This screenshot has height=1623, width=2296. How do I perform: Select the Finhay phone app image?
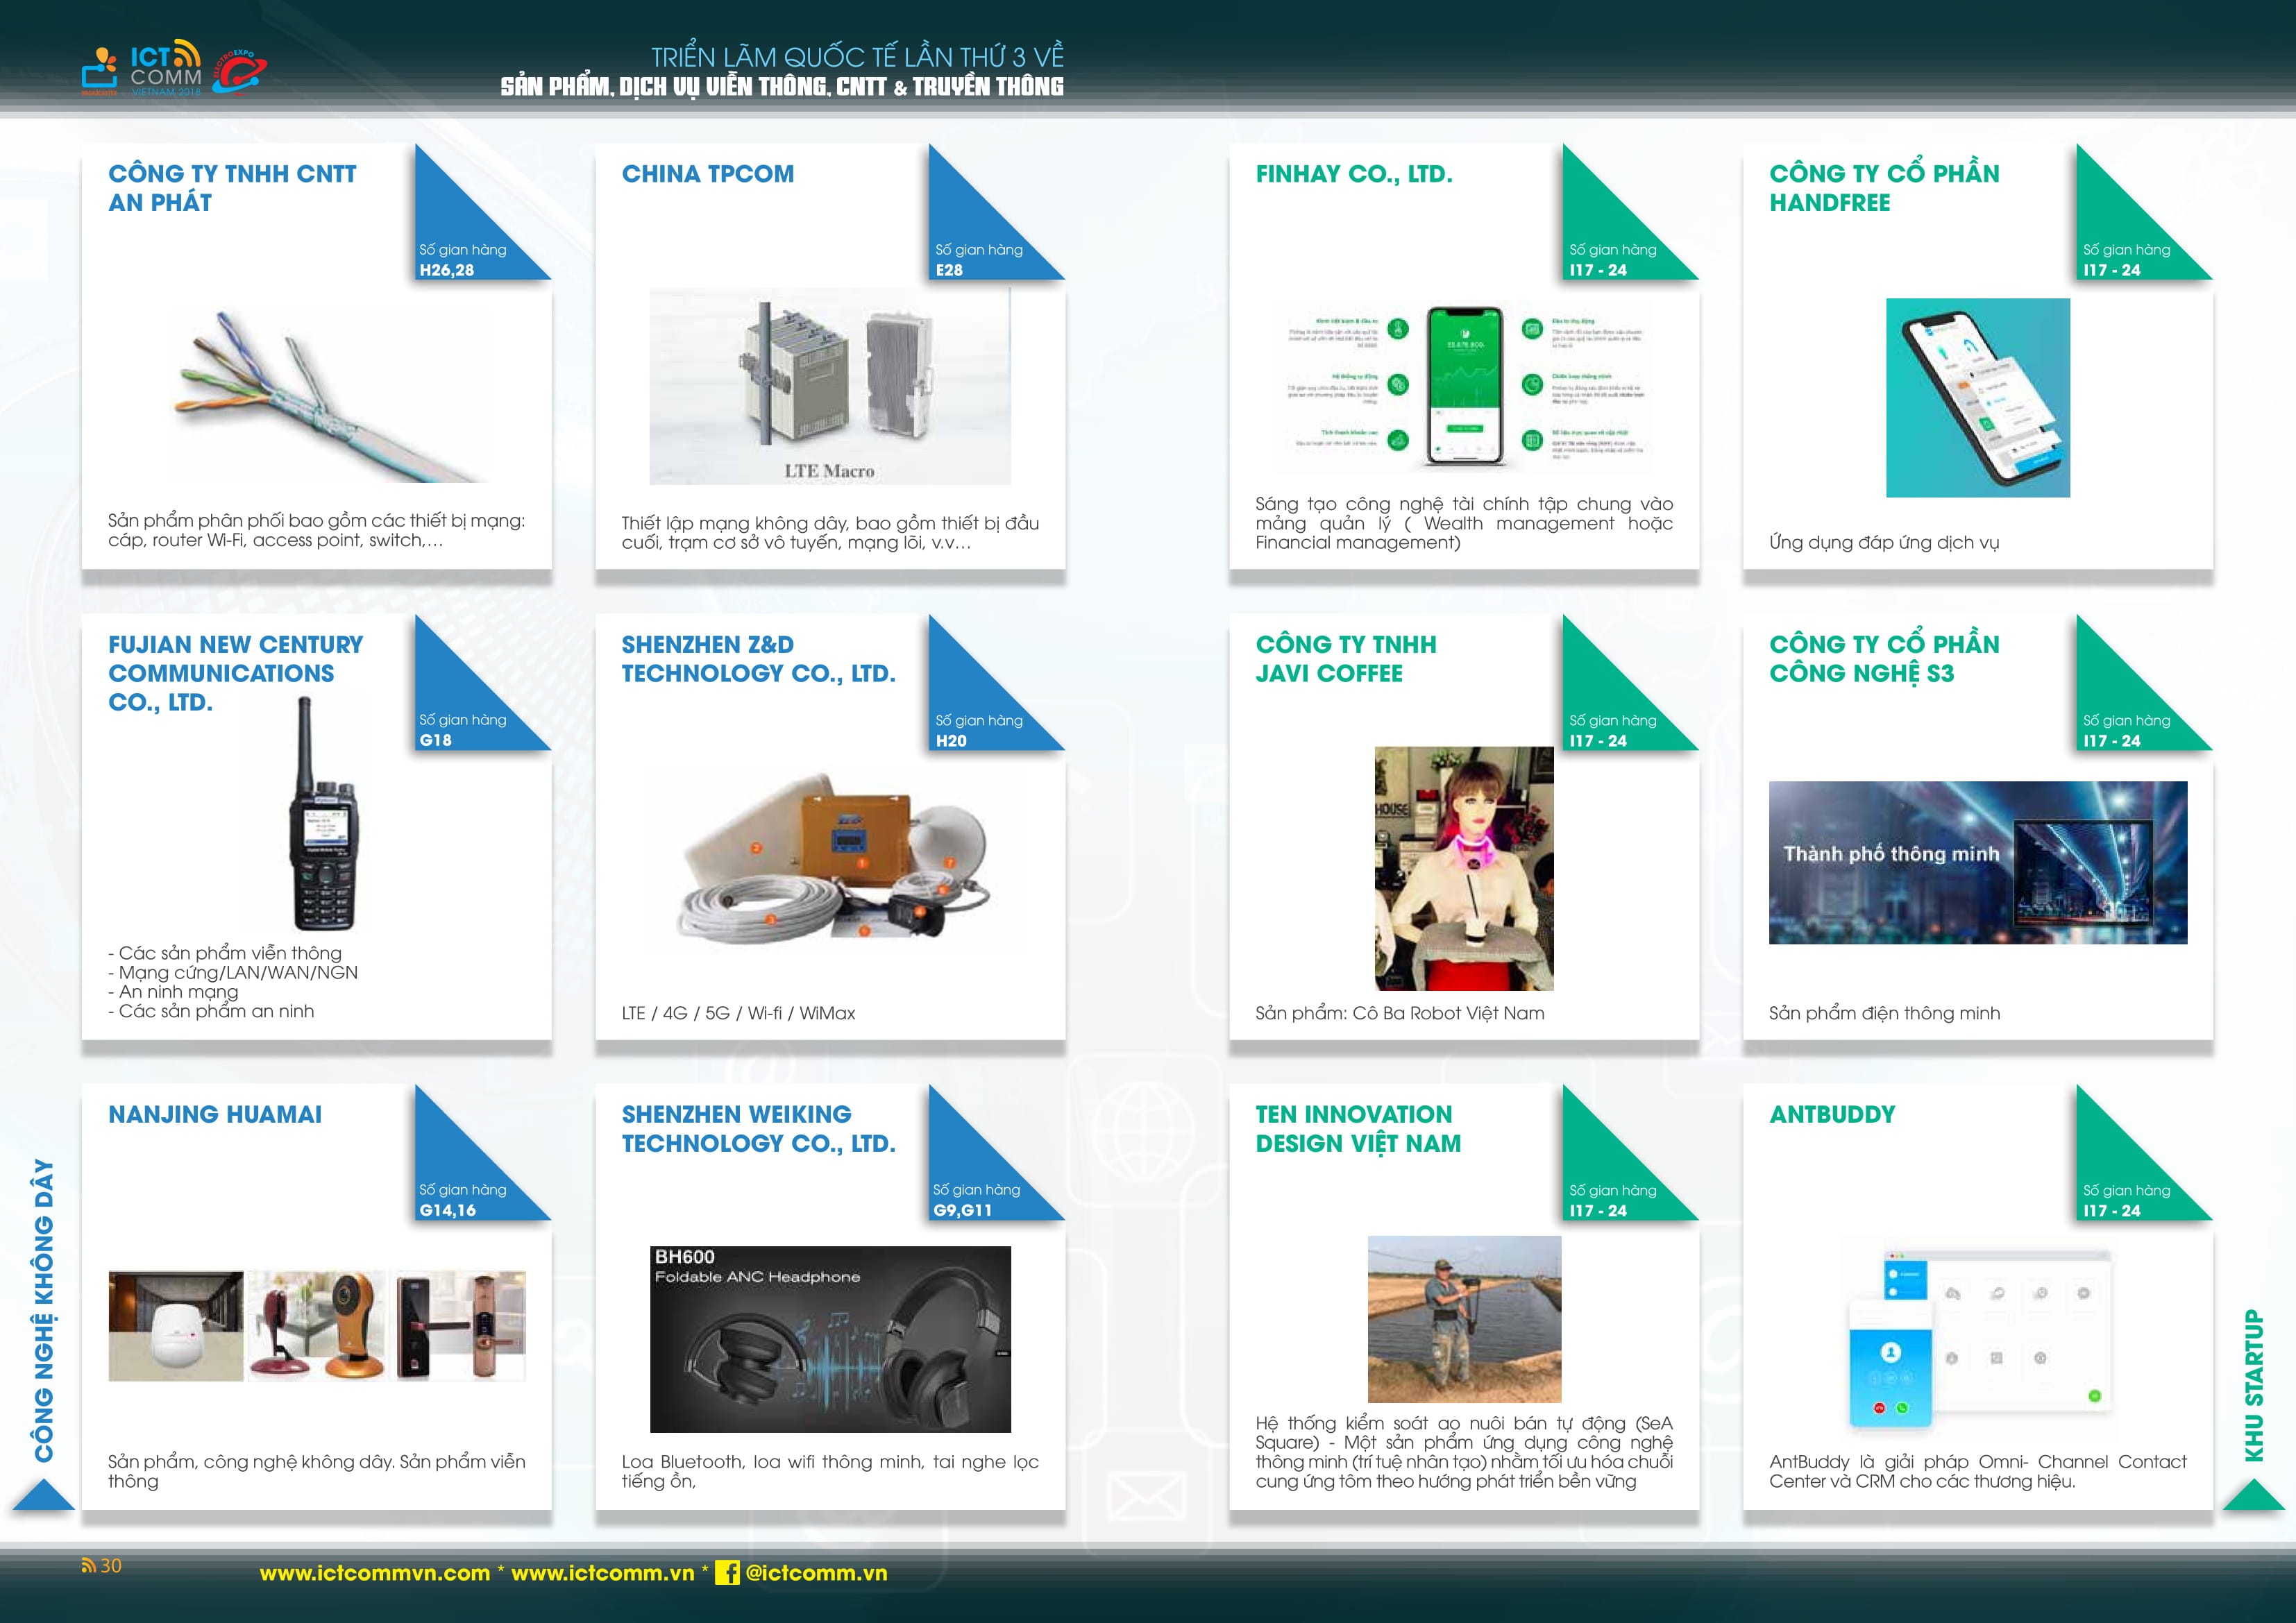pos(1464,386)
